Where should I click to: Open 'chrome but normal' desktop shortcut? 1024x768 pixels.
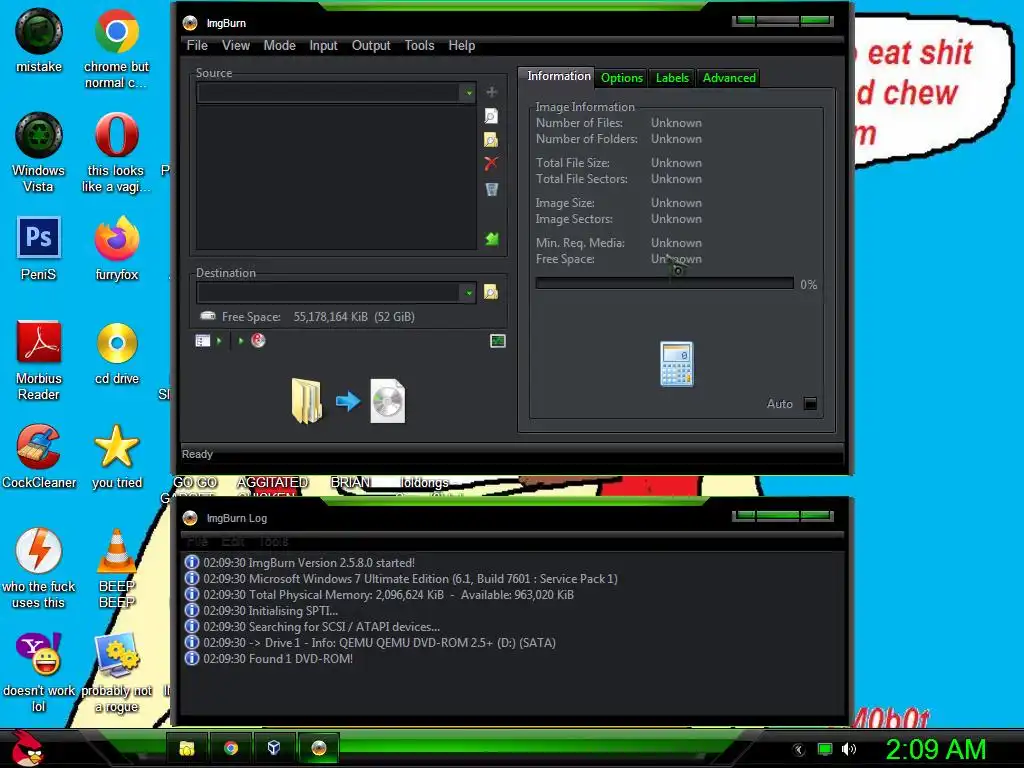pos(116,48)
